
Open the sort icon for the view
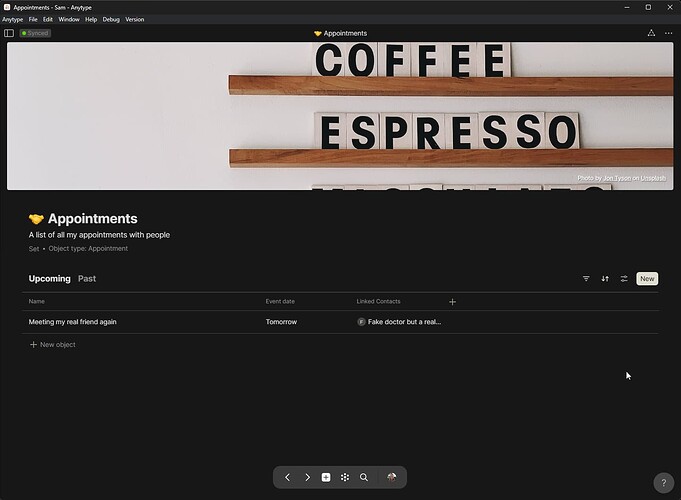pos(605,278)
